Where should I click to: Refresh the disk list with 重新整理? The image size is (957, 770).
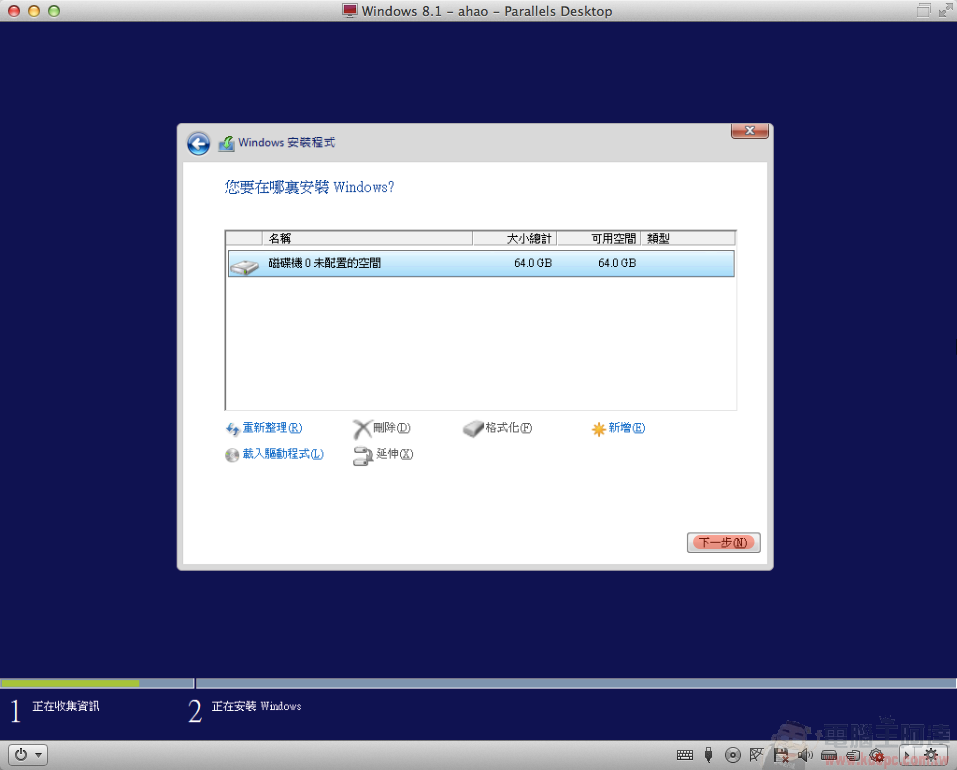(272, 428)
